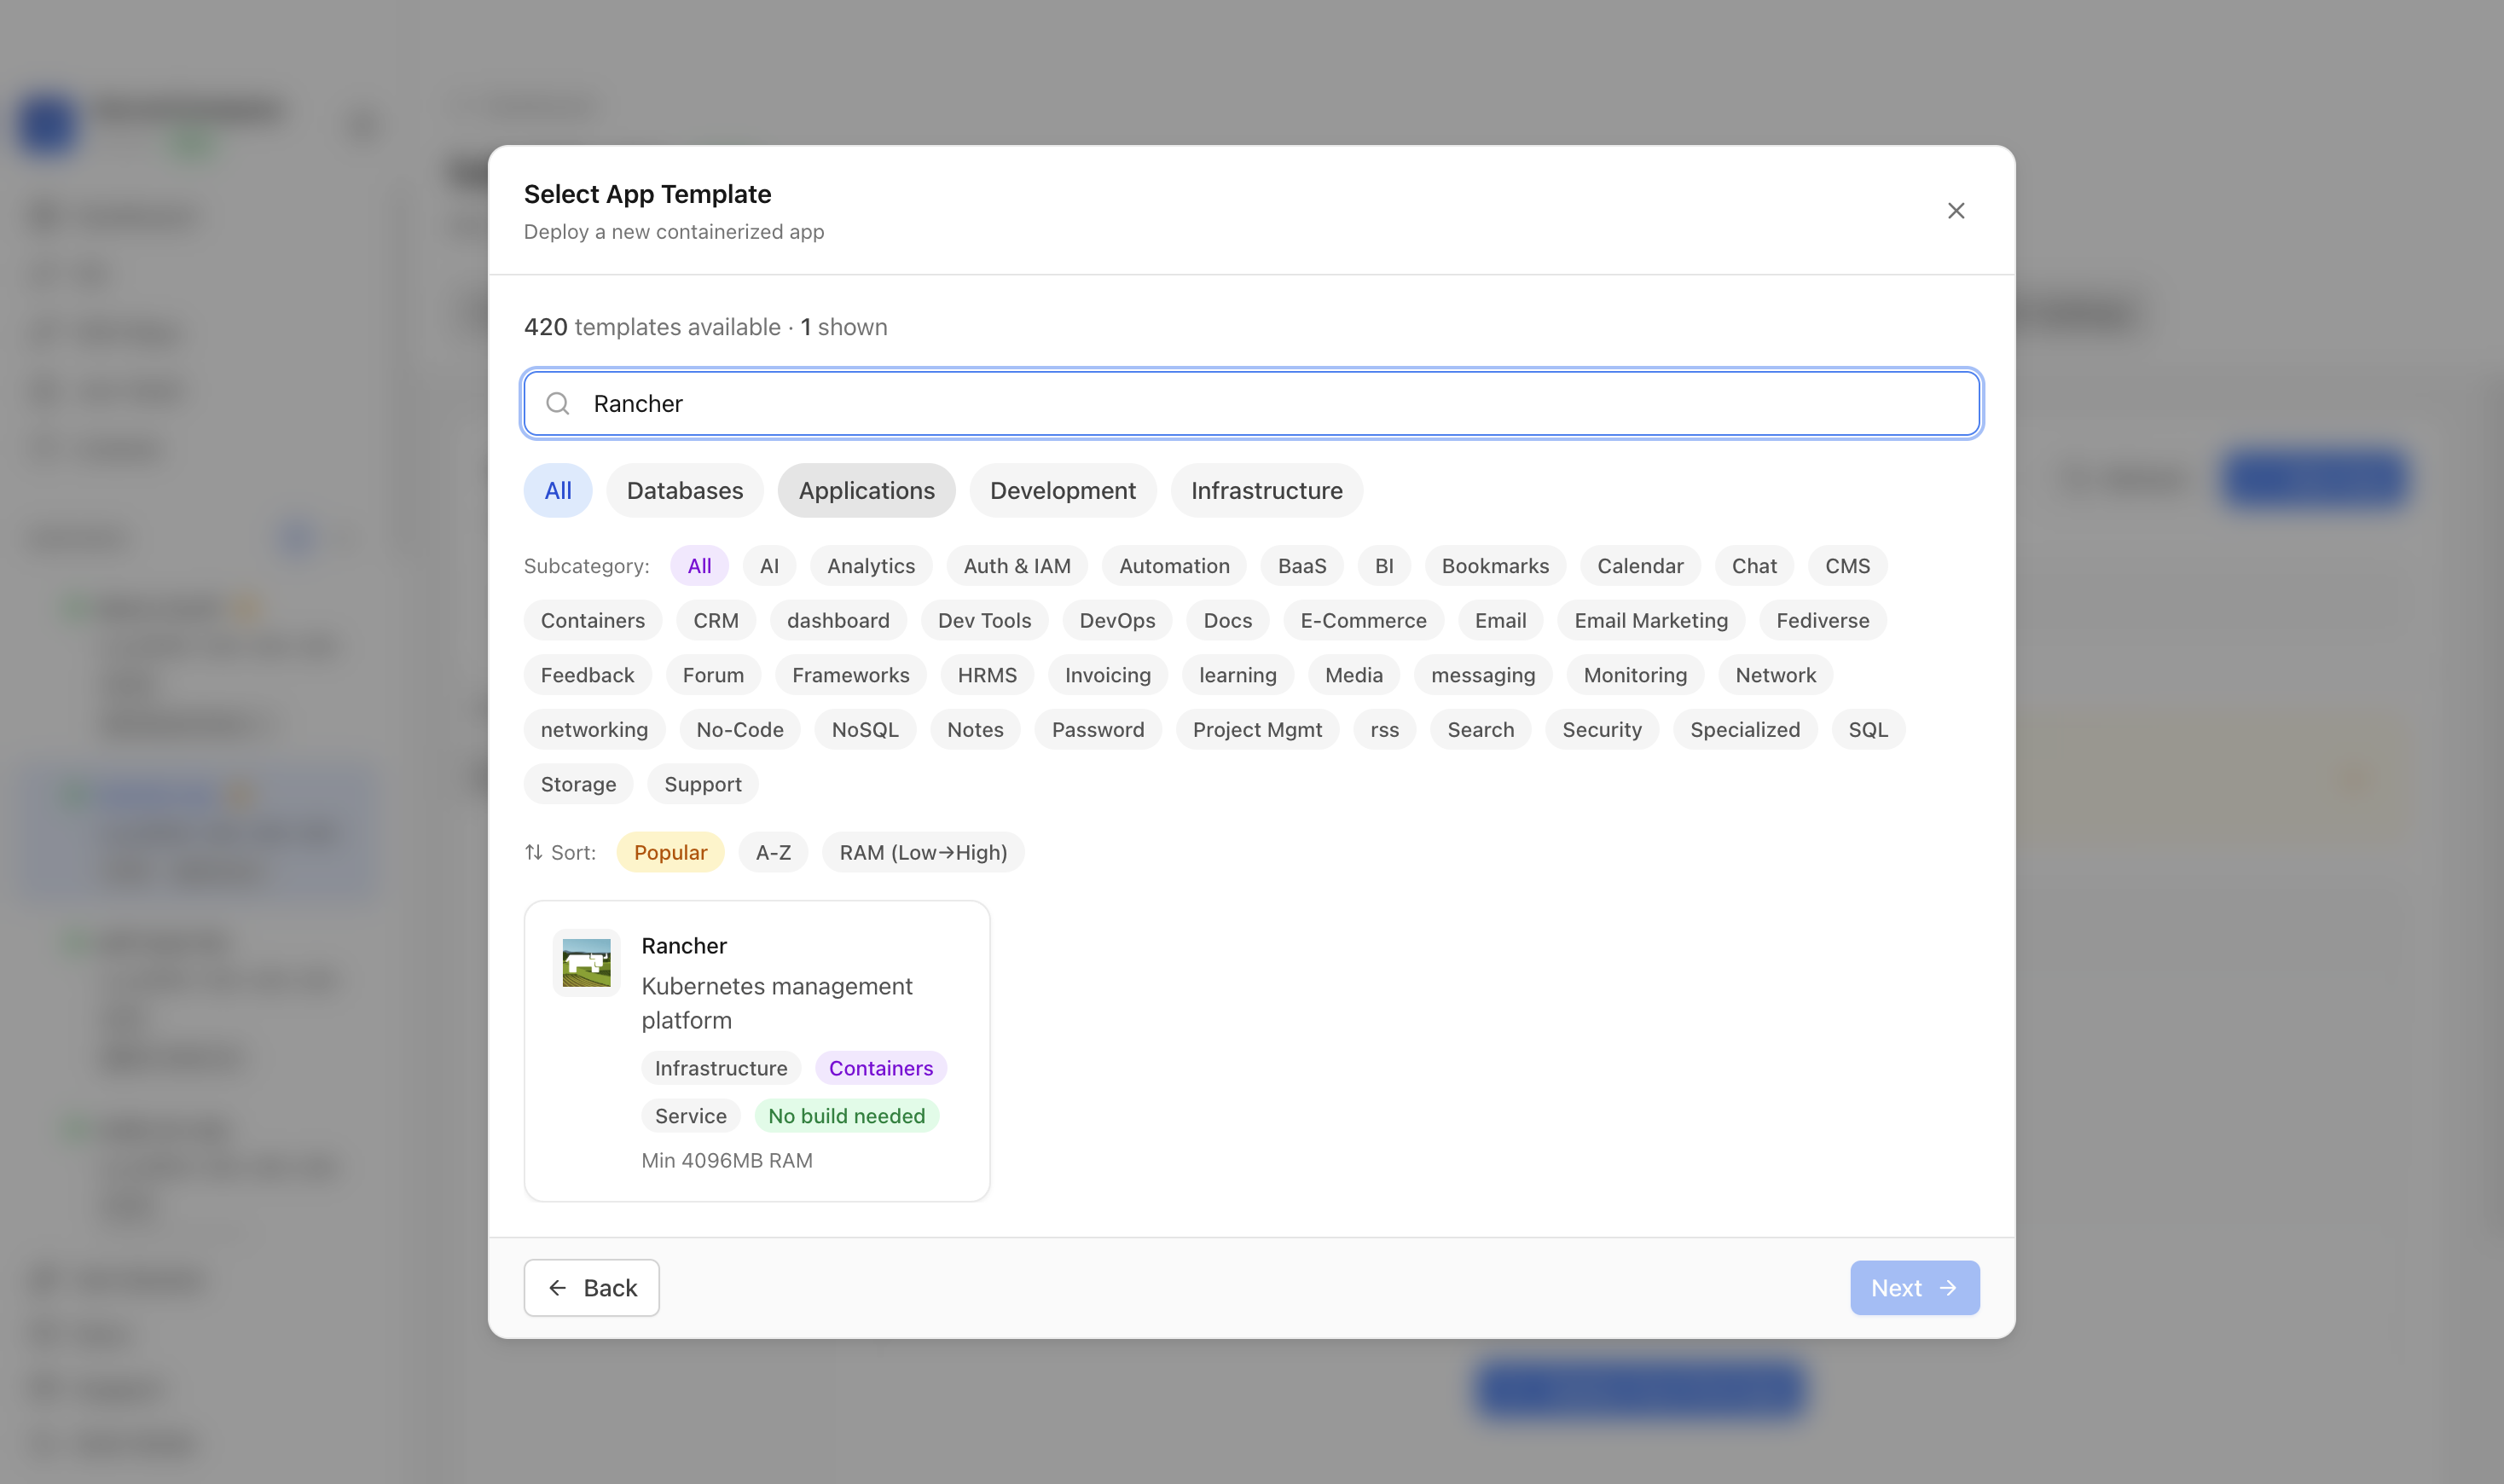
Task: Filter by Frameworks subcategory
Action: click(x=851, y=675)
